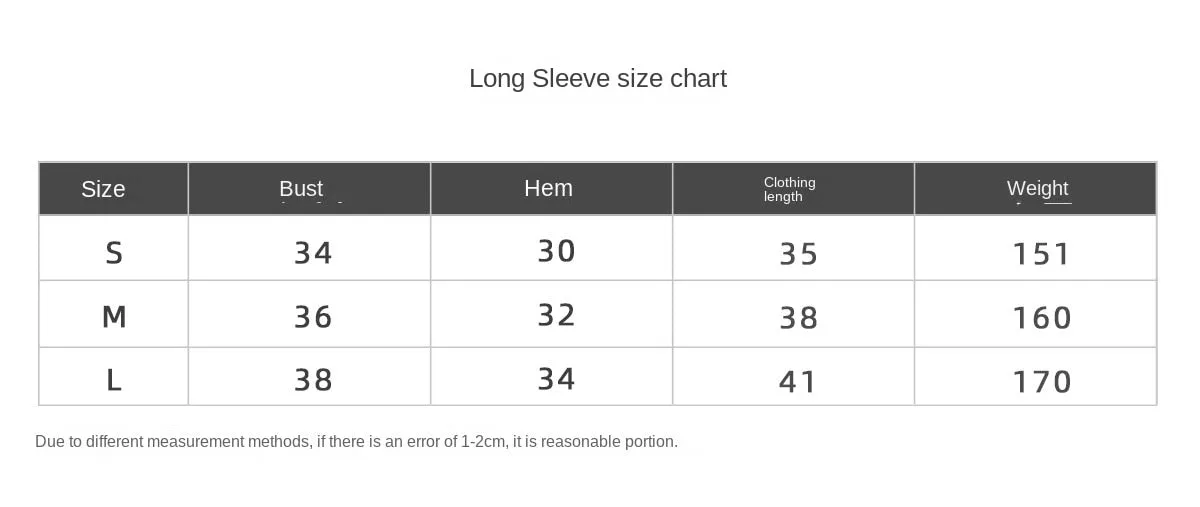Click the M size row label
1200x507 pixels.
(114, 317)
